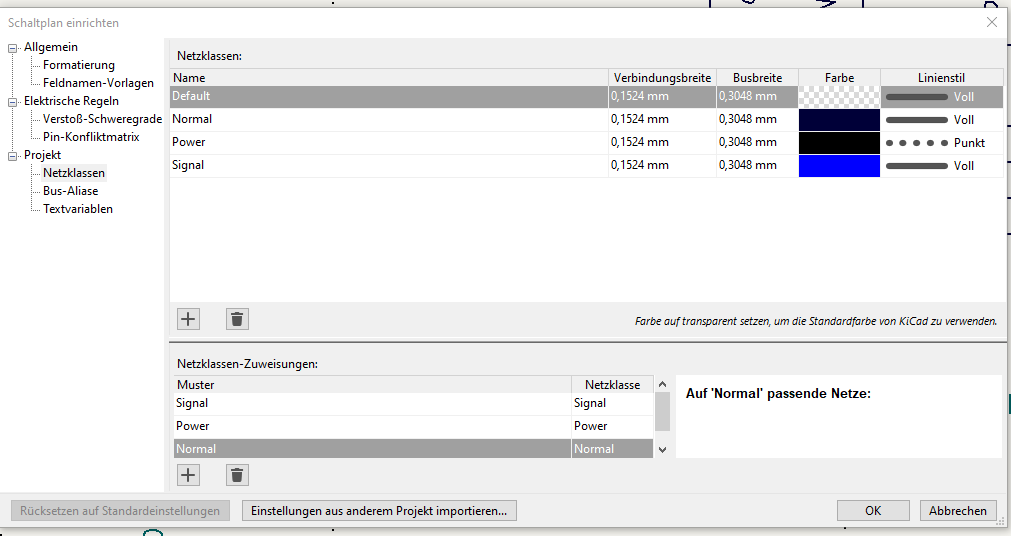Open Netzklasse cell for Power pattern
This screenshot has height=536, width=1011.
click(613, 426)
